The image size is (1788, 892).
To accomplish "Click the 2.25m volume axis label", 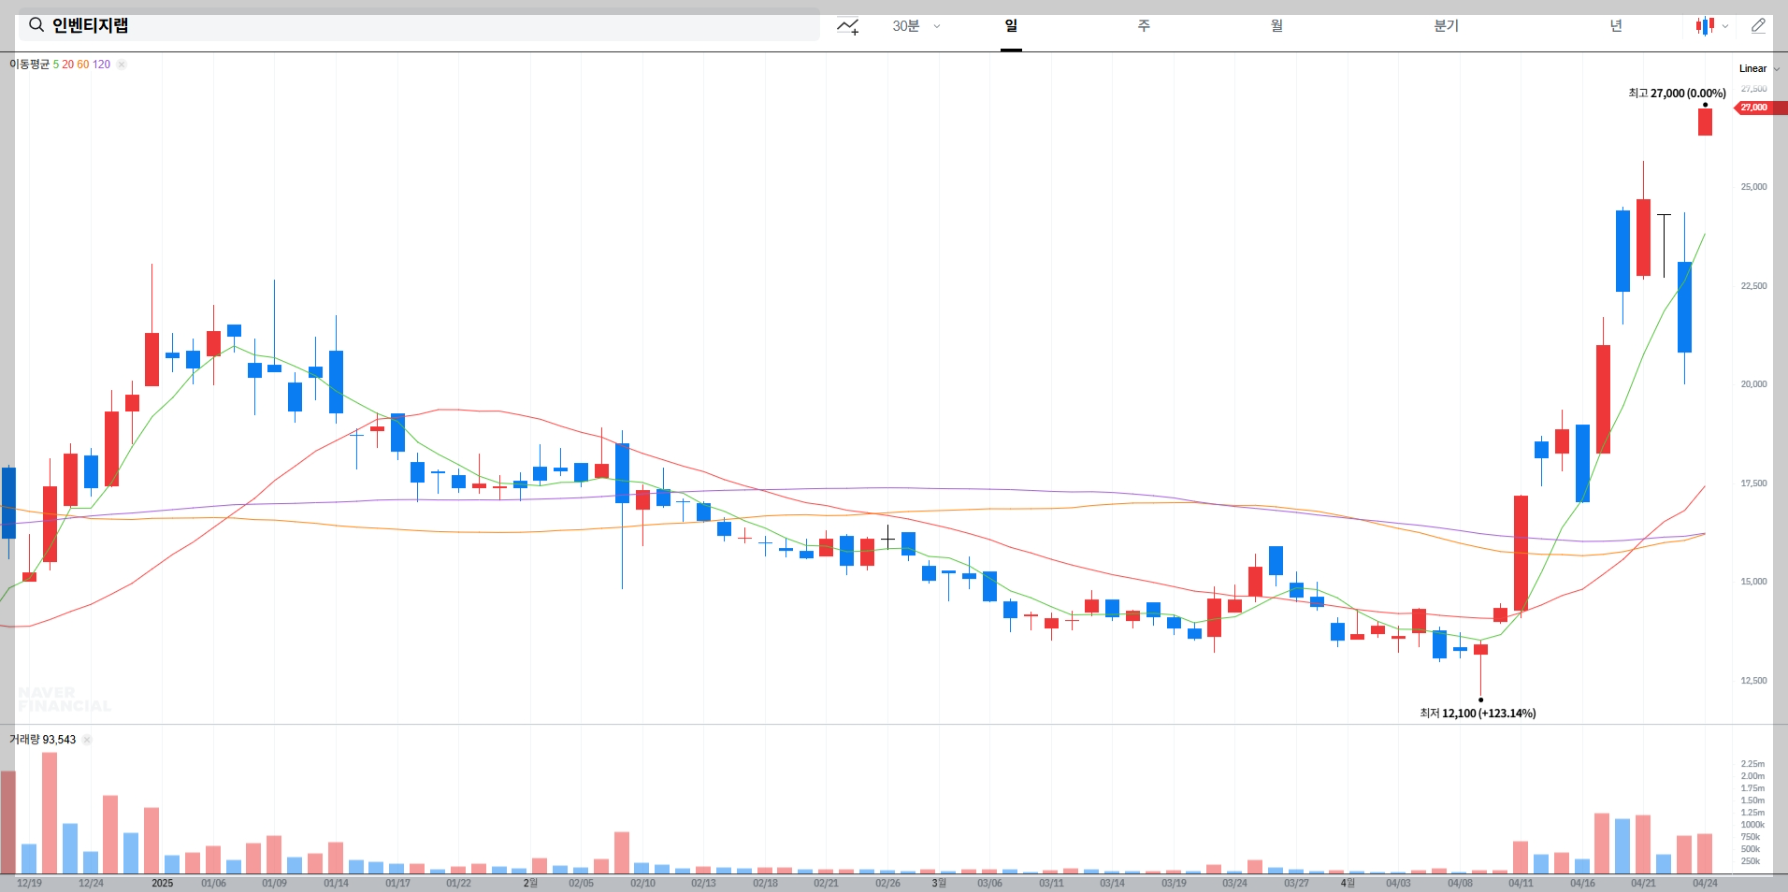I will click(x=1752, y=764).
